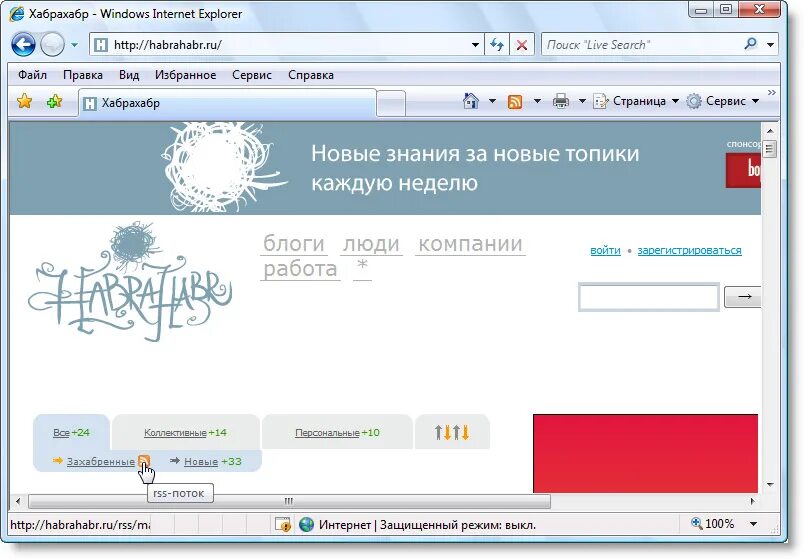Viewport: 804px width, 559px height.
Task: Open the Справка menu
Action: (x=311, y=75)
